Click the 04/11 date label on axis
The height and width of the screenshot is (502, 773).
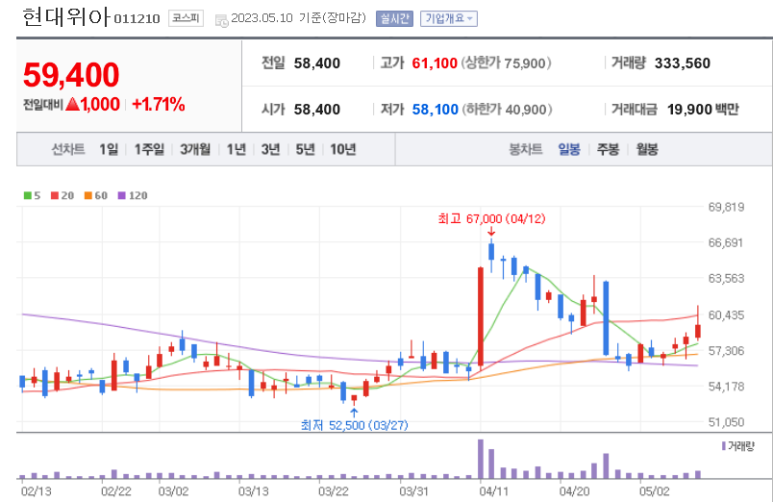[x=493, y=492]
